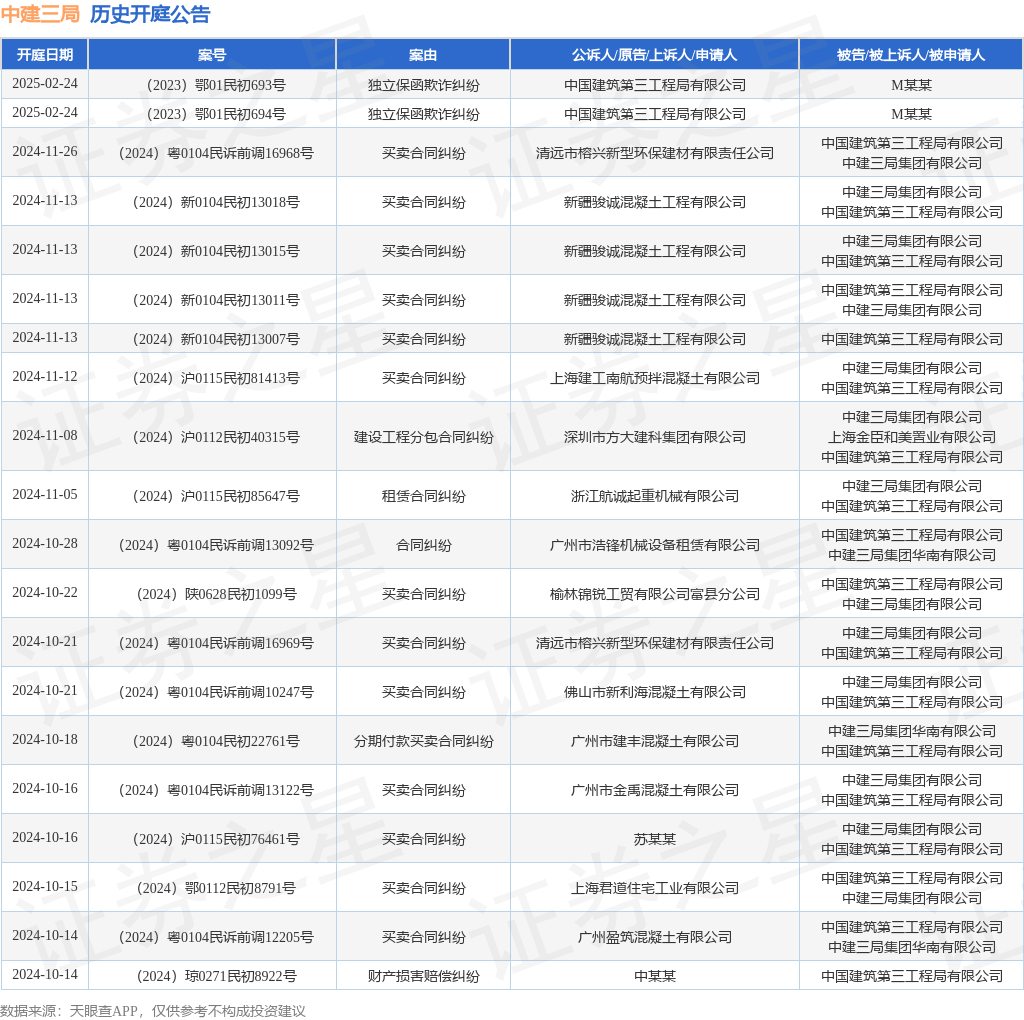Click date 2024-10-18
This screenshot has width=1024, height=1020.
point(44,739)
